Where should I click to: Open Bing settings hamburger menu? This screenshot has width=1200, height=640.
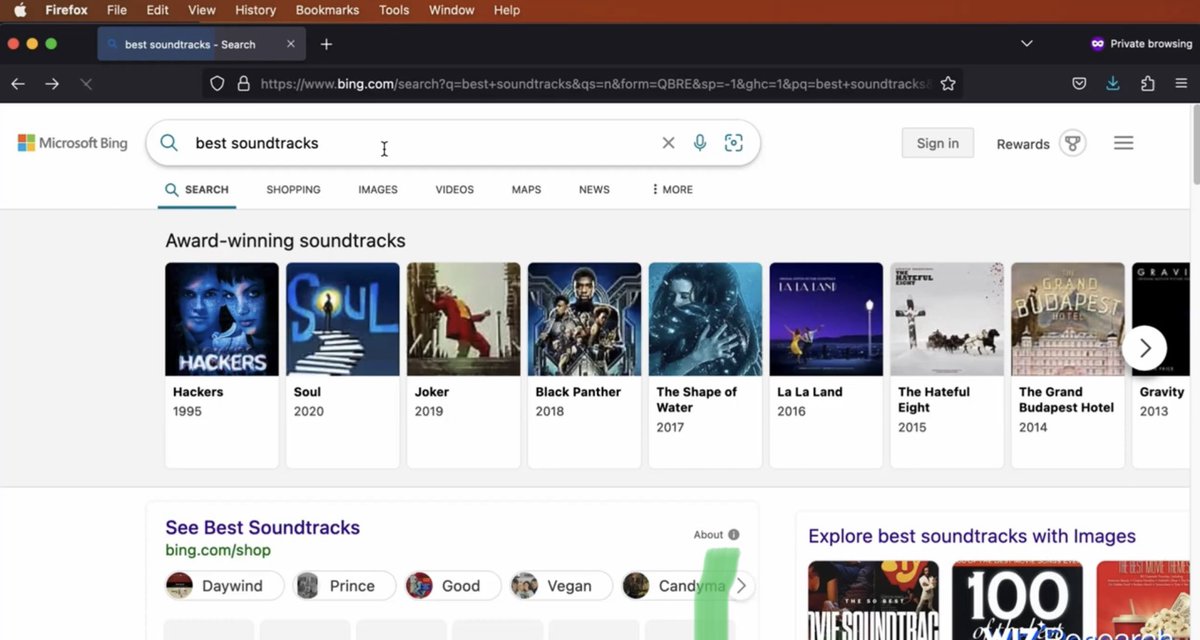point(1124,143)
